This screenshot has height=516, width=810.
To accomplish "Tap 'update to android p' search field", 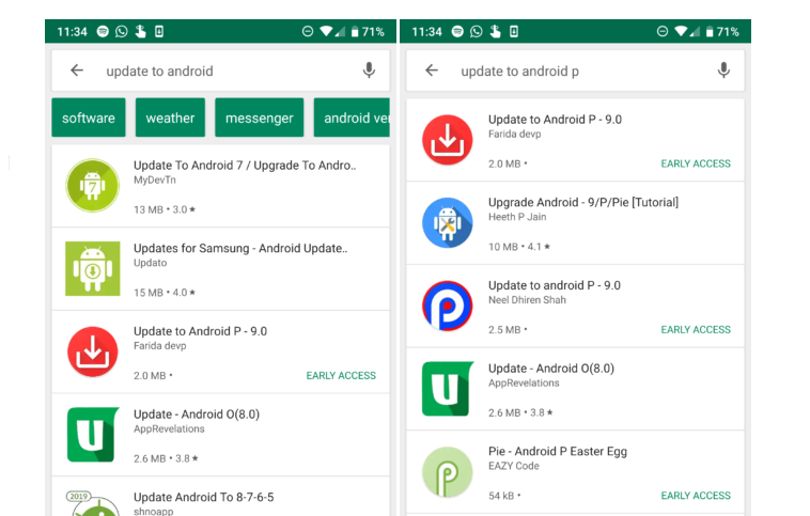I will (575, 71).
